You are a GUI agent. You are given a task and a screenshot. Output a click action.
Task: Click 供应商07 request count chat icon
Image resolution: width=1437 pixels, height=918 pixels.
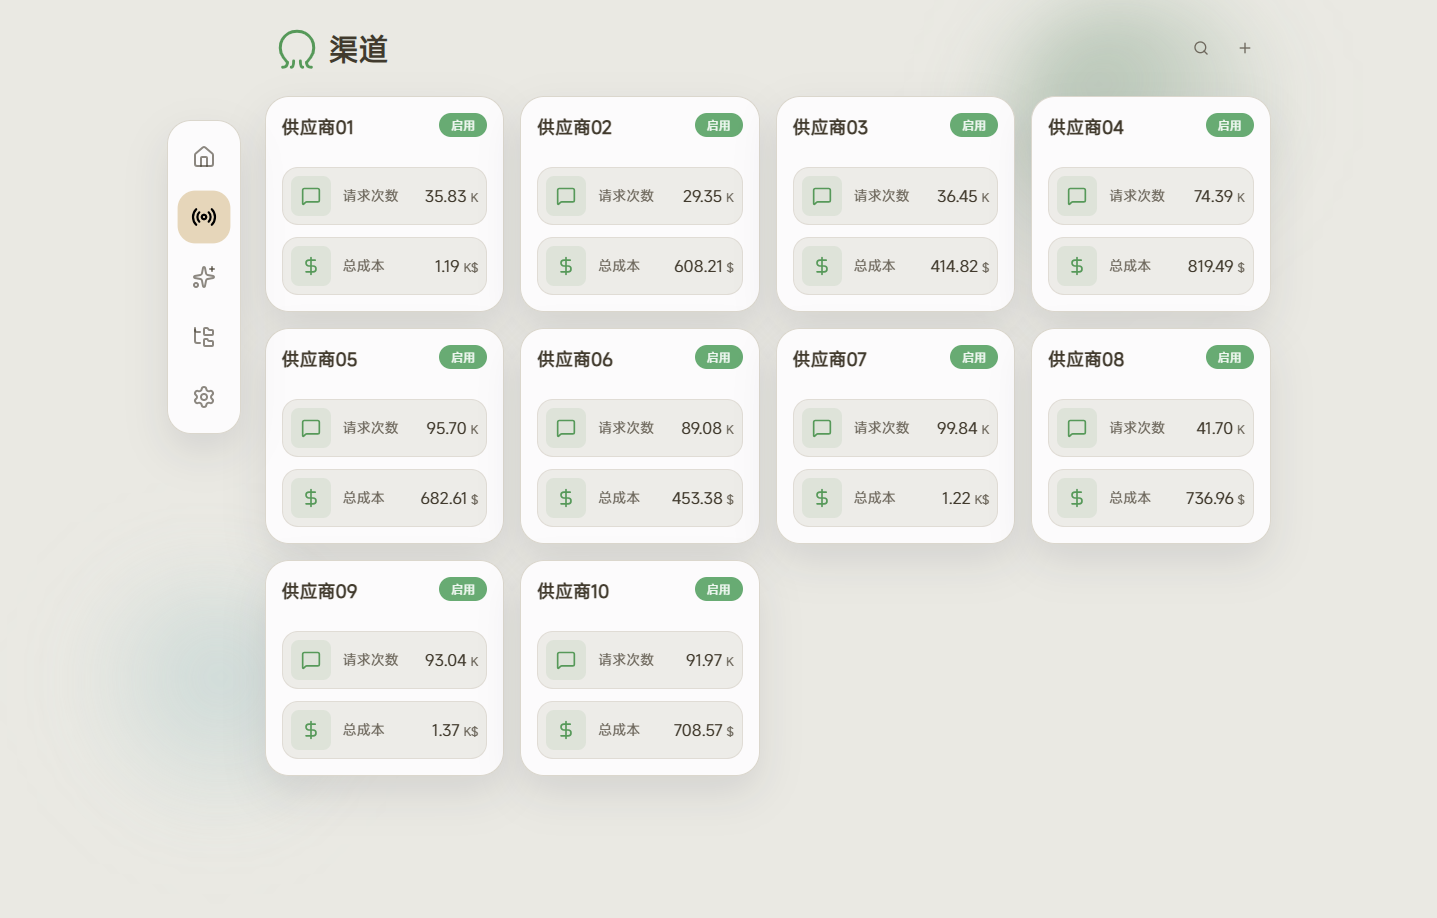pos(822,428)
